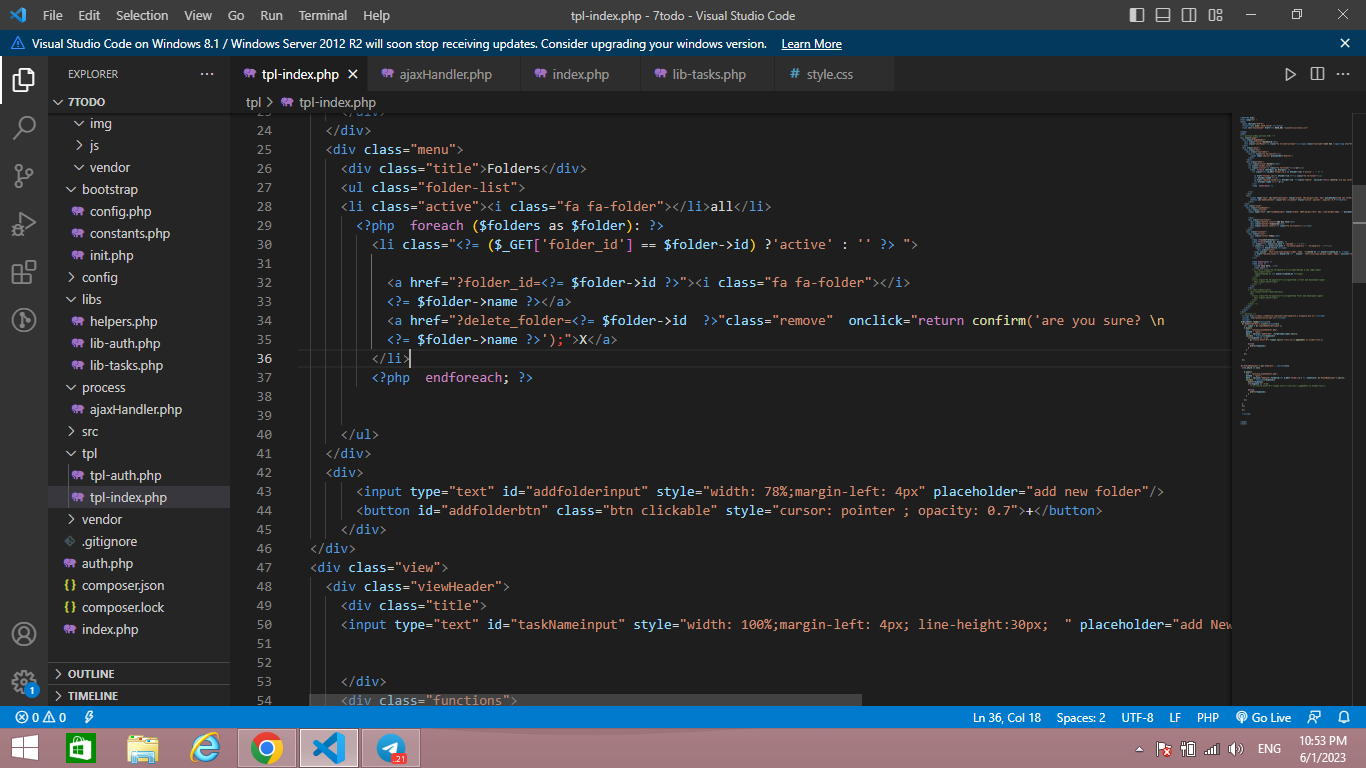
Task: Expand the img folder
Action: pos(139,124)
